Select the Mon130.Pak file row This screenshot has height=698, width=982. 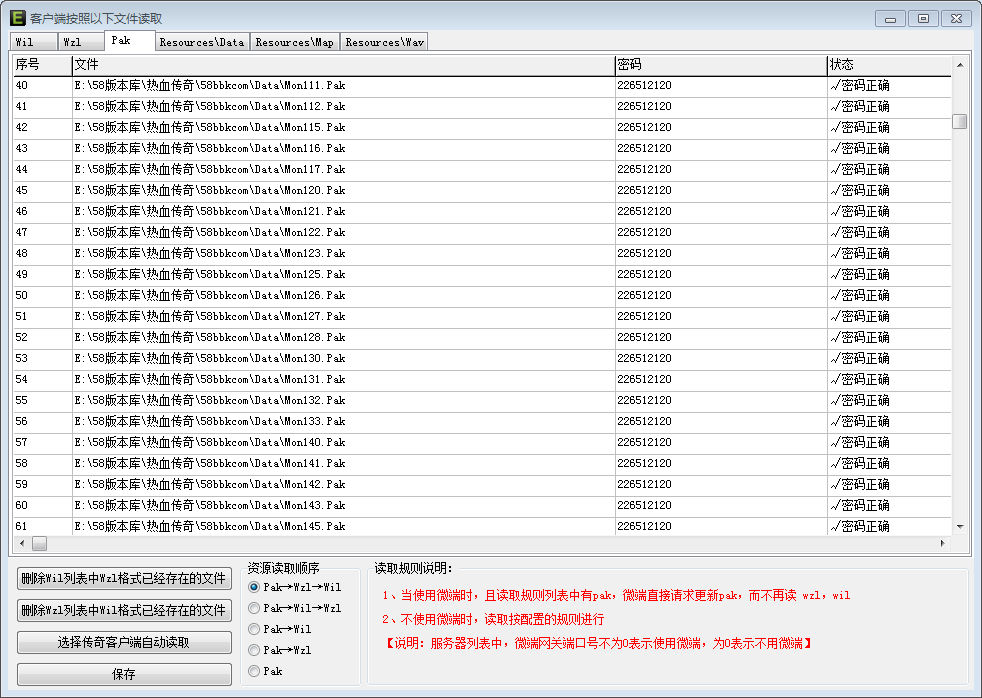tap(482, 359)
